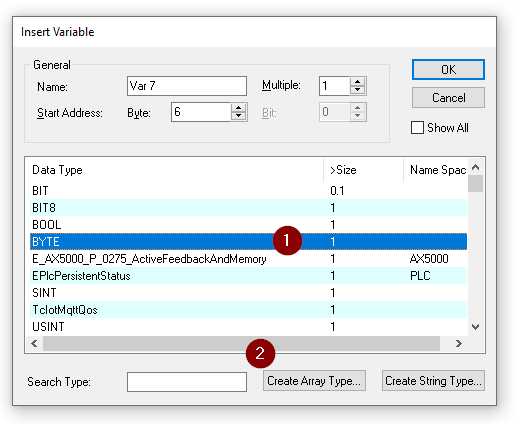The height and width of the screenshot is (424, 525).
Task: Open the Create String Type dialog
Action: point(433,381)
